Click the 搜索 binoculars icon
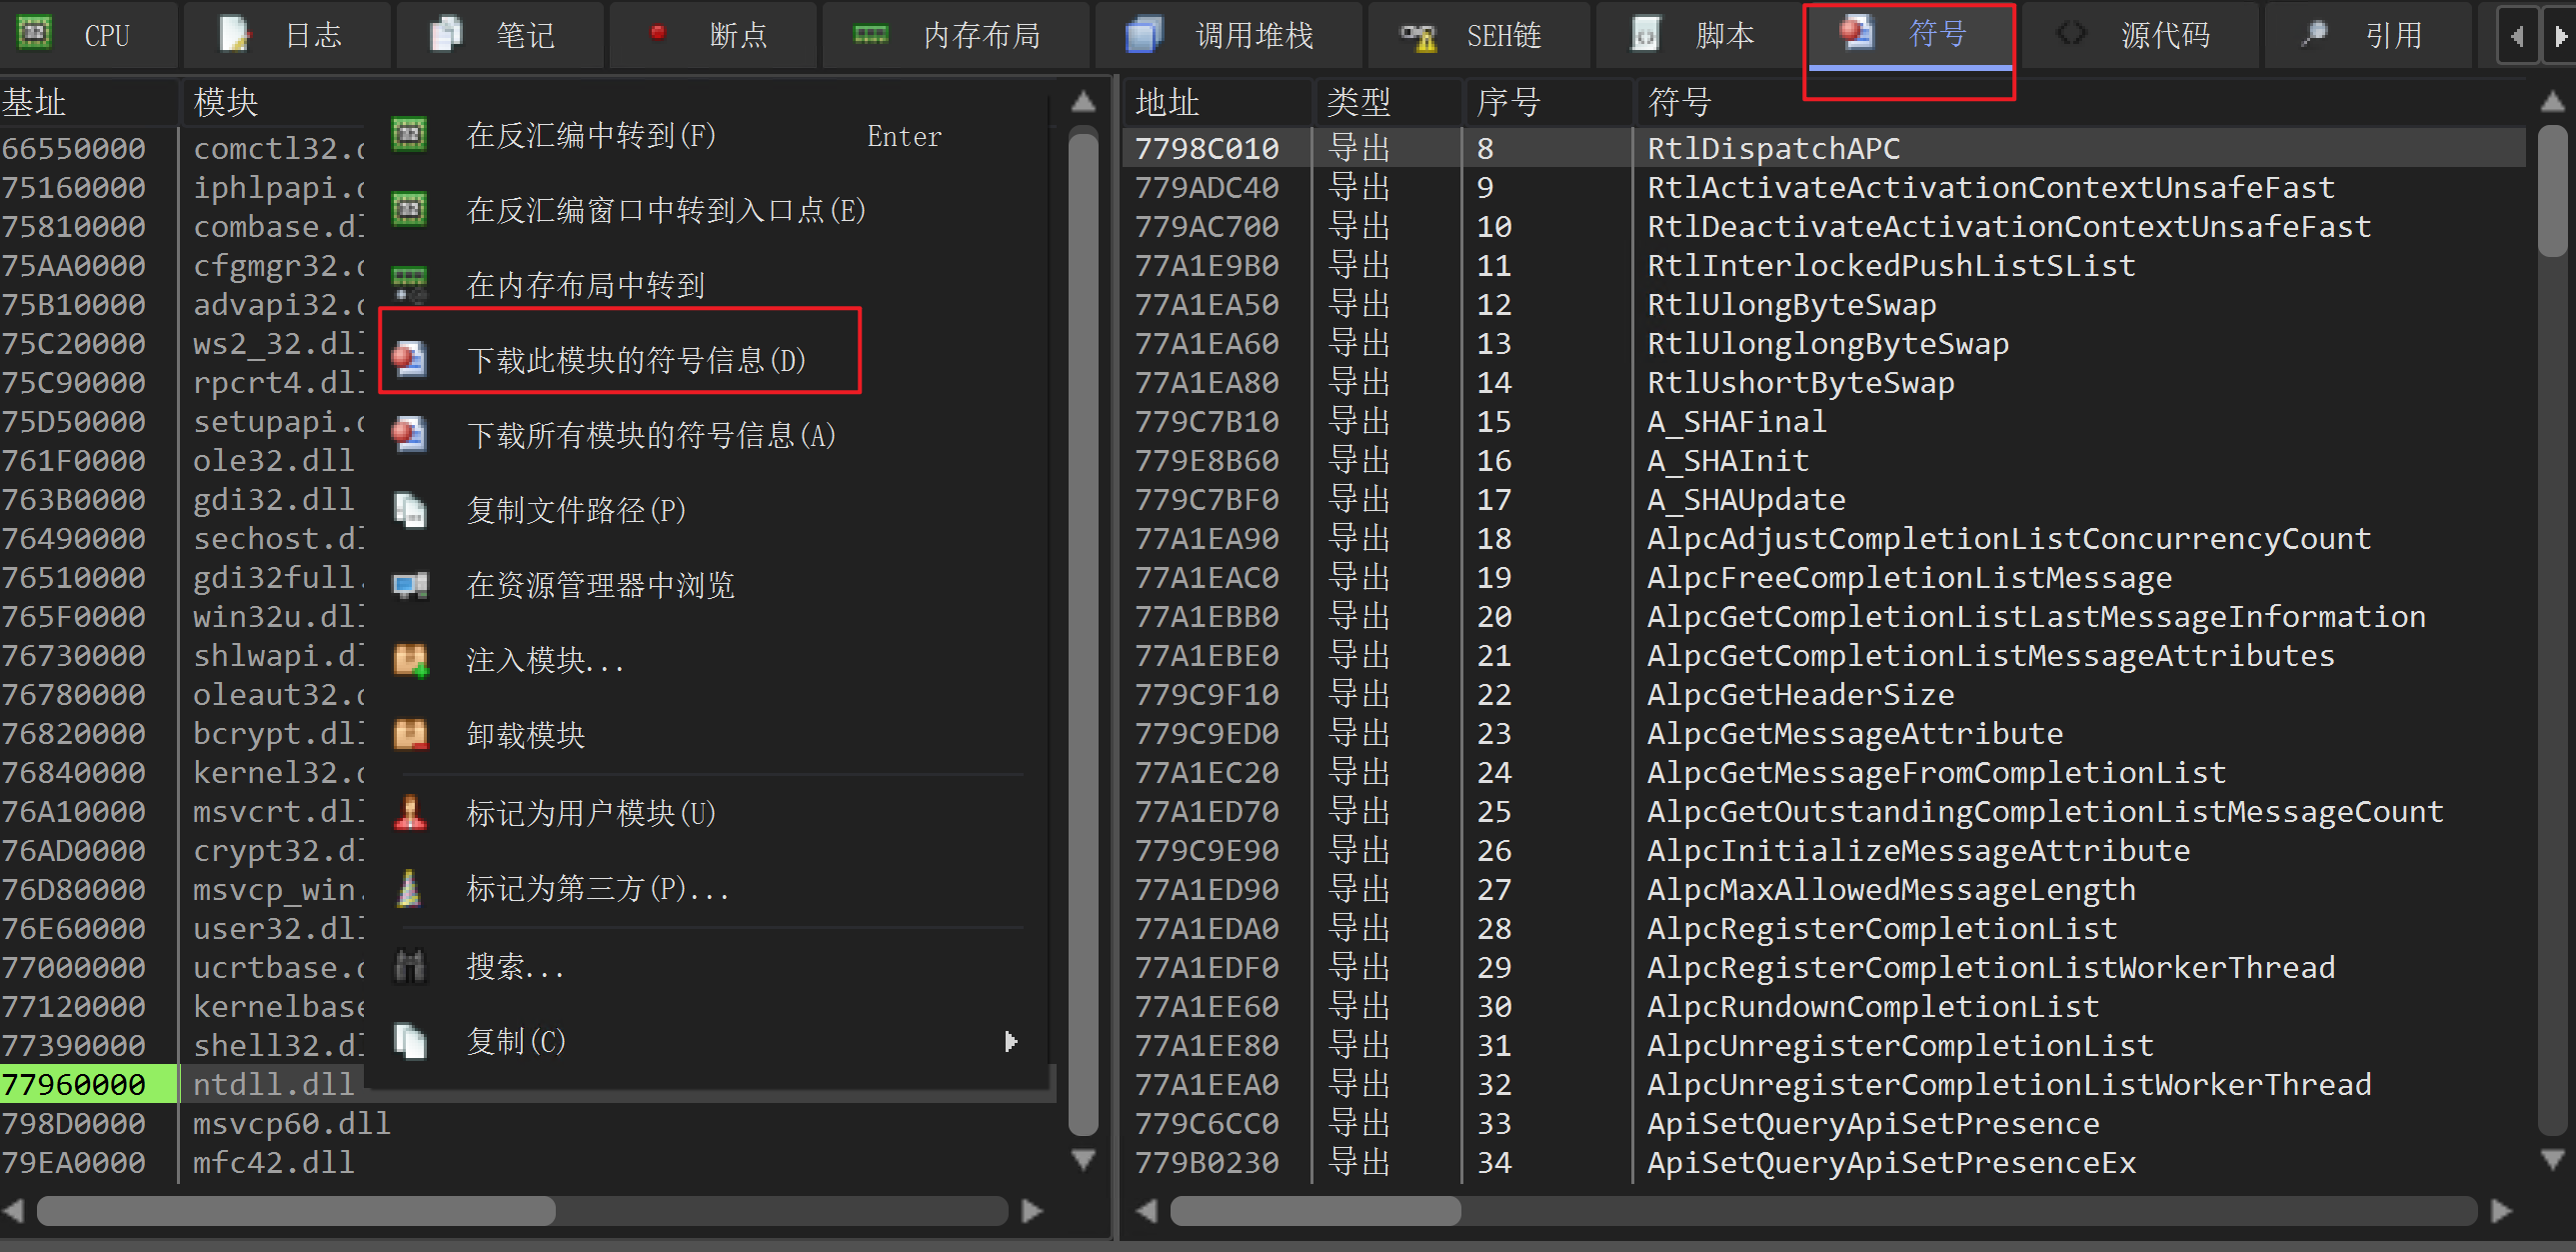The image size is (2576, 1252). [410, 966]
